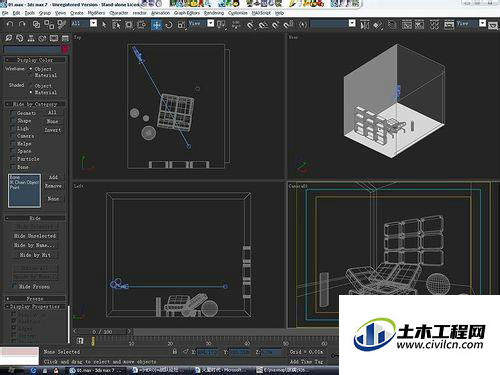This screenshot has height=375, width=500.
Task: Select Shaded Object radio button
Action: click(31, 85)
